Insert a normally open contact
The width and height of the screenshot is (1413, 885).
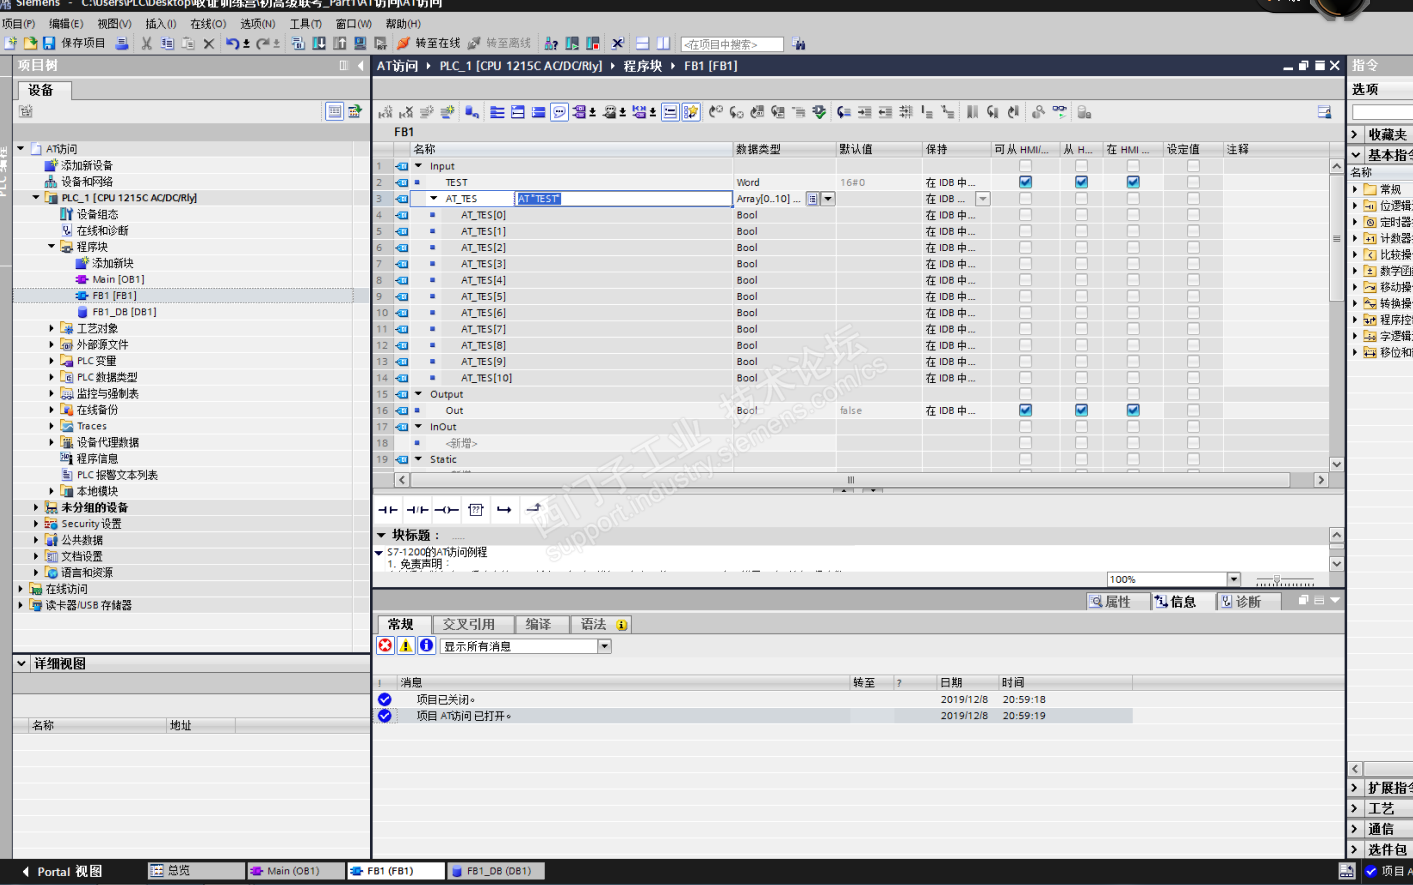pyautogui.click(x=388, y=510)
